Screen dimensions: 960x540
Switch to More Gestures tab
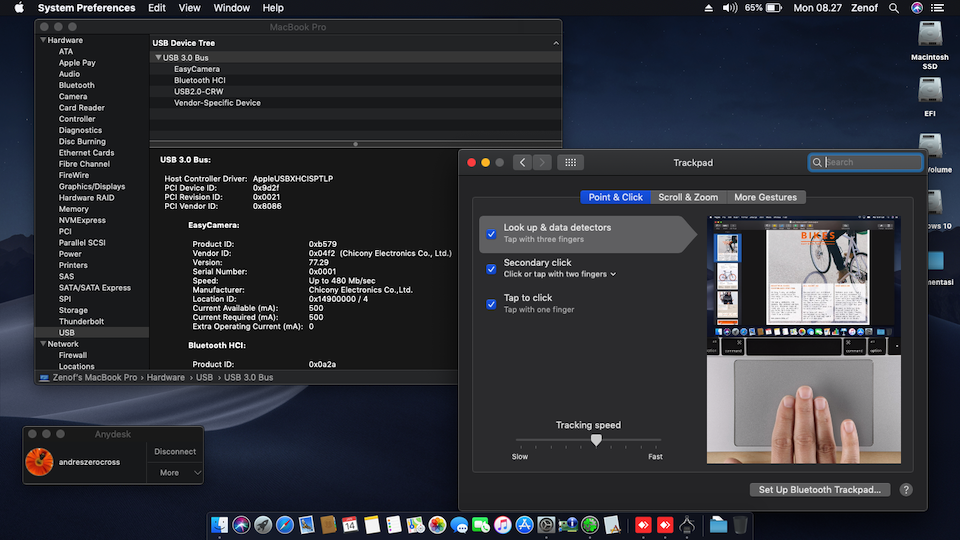coord(765,197)
